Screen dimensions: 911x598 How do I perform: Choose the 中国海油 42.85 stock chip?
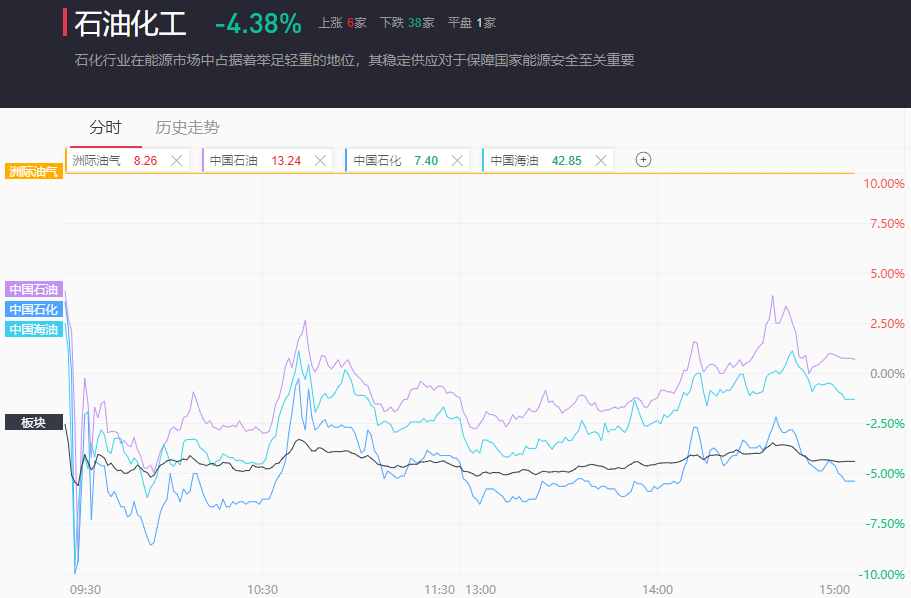[x=535, y=160]
